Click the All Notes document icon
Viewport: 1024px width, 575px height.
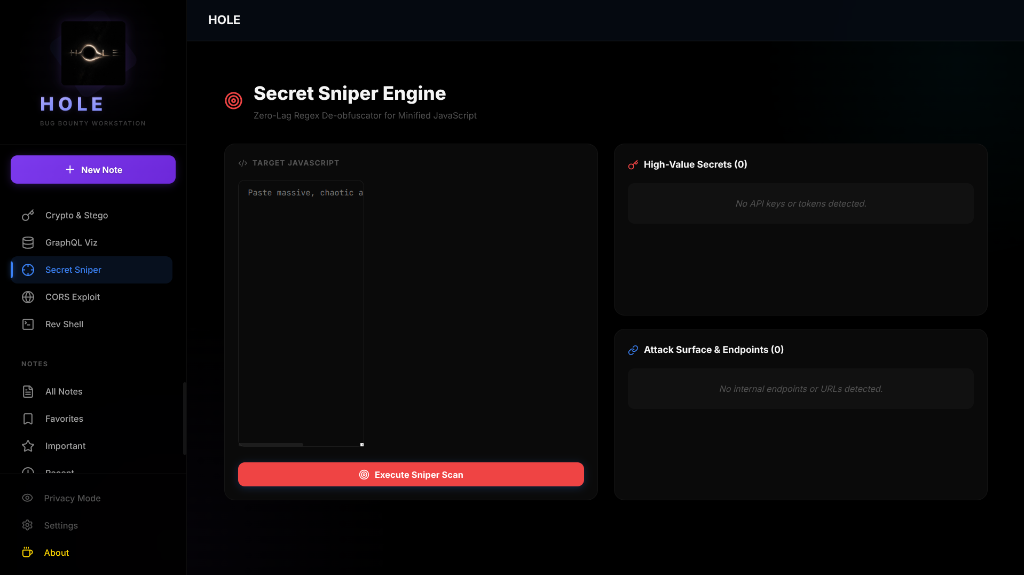(x=28, y=391)
